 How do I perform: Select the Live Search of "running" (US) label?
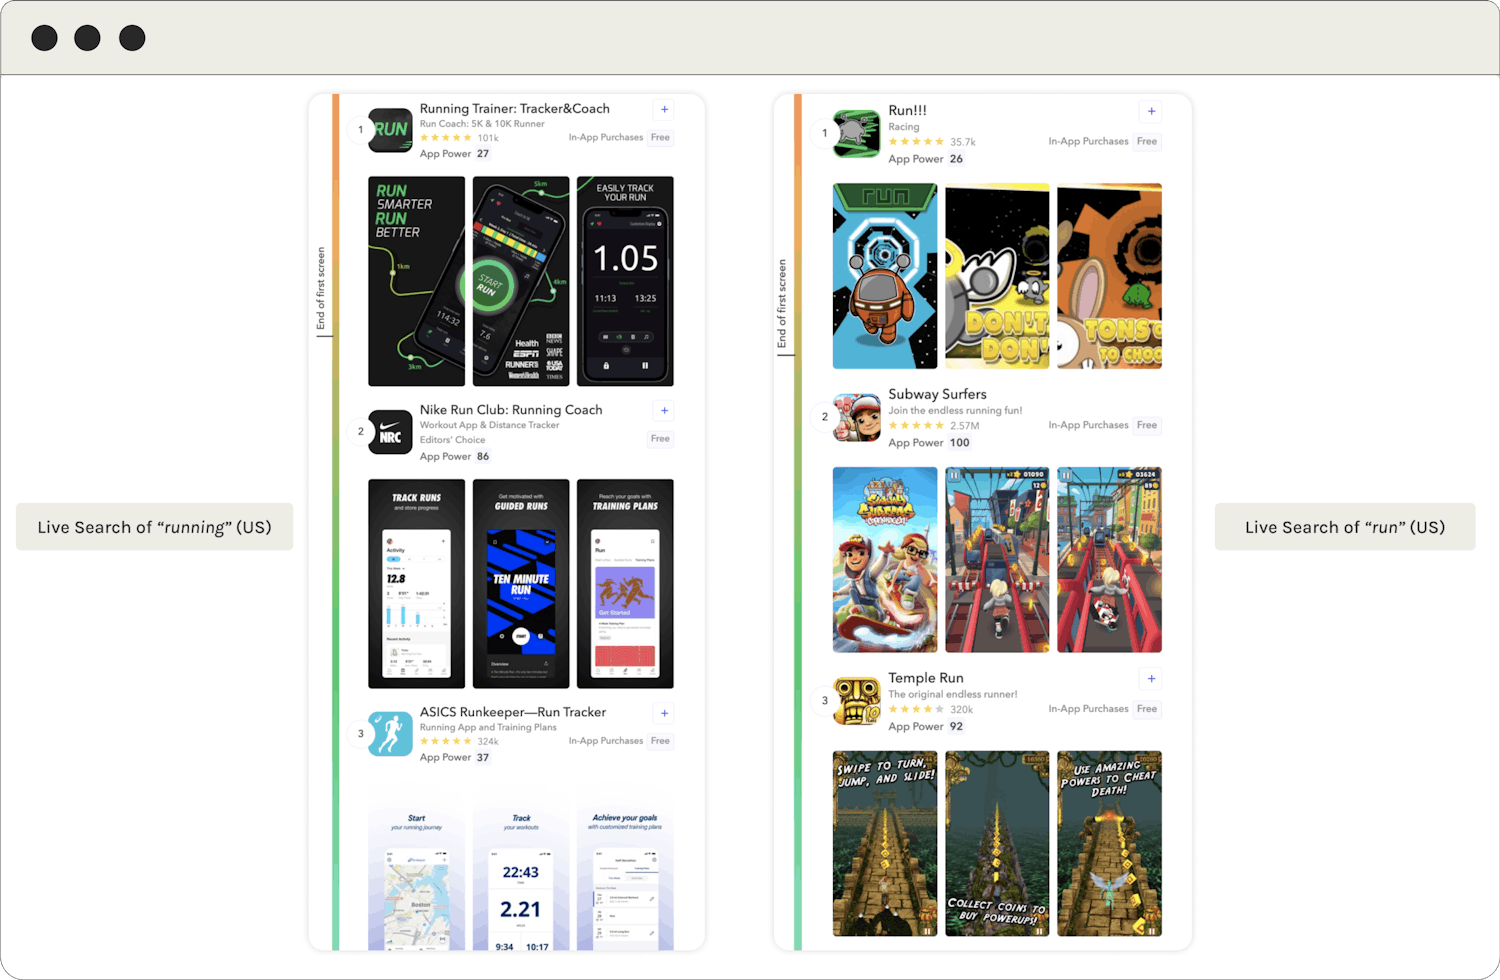(154, 527)
